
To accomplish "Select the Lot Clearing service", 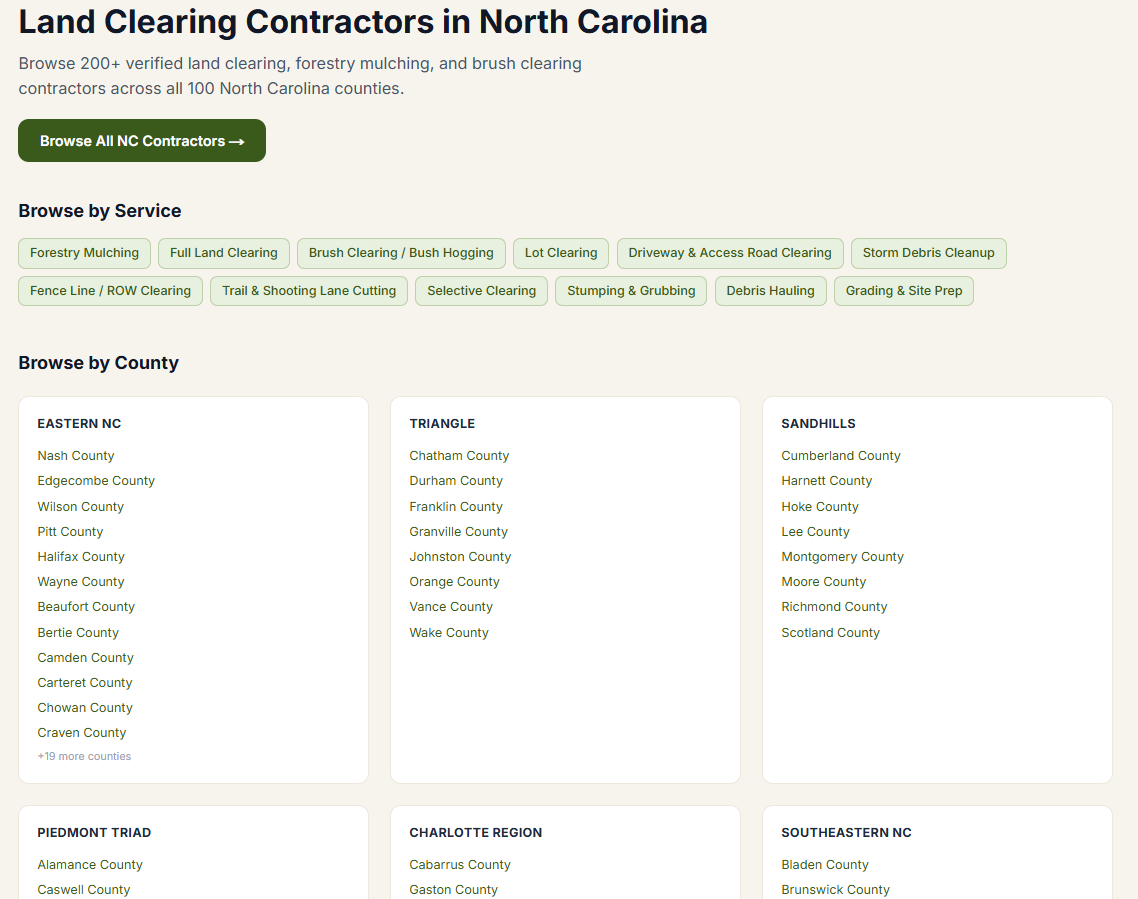I will [x=560, y=253].
